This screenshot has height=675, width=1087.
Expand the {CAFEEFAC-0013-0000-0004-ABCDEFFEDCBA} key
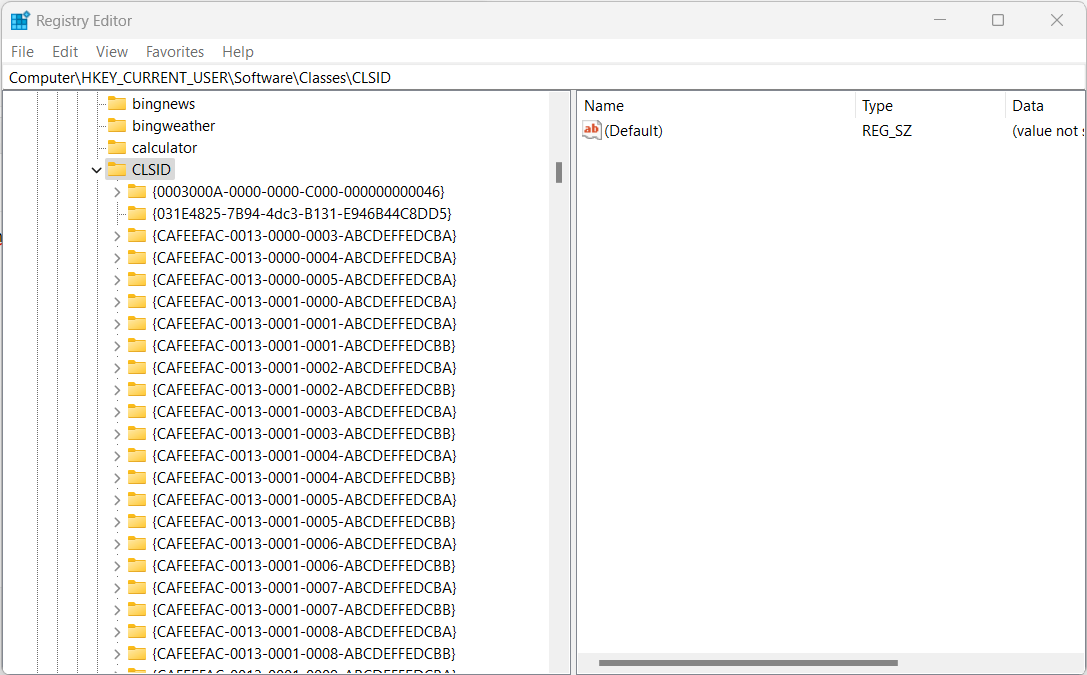[117, 258]
